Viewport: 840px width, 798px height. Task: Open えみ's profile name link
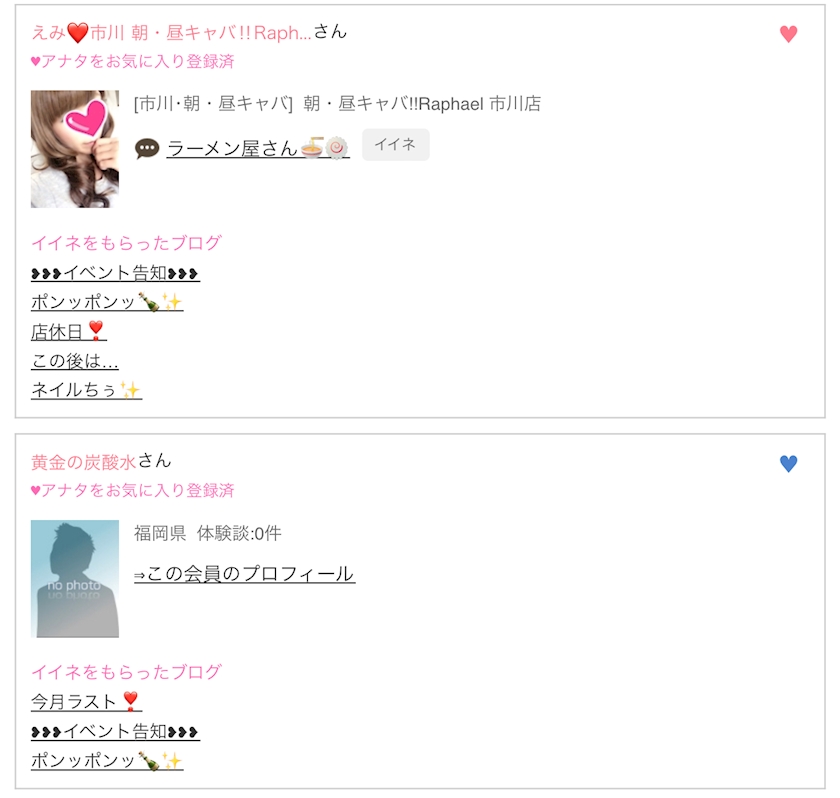[x=171, y=33]
